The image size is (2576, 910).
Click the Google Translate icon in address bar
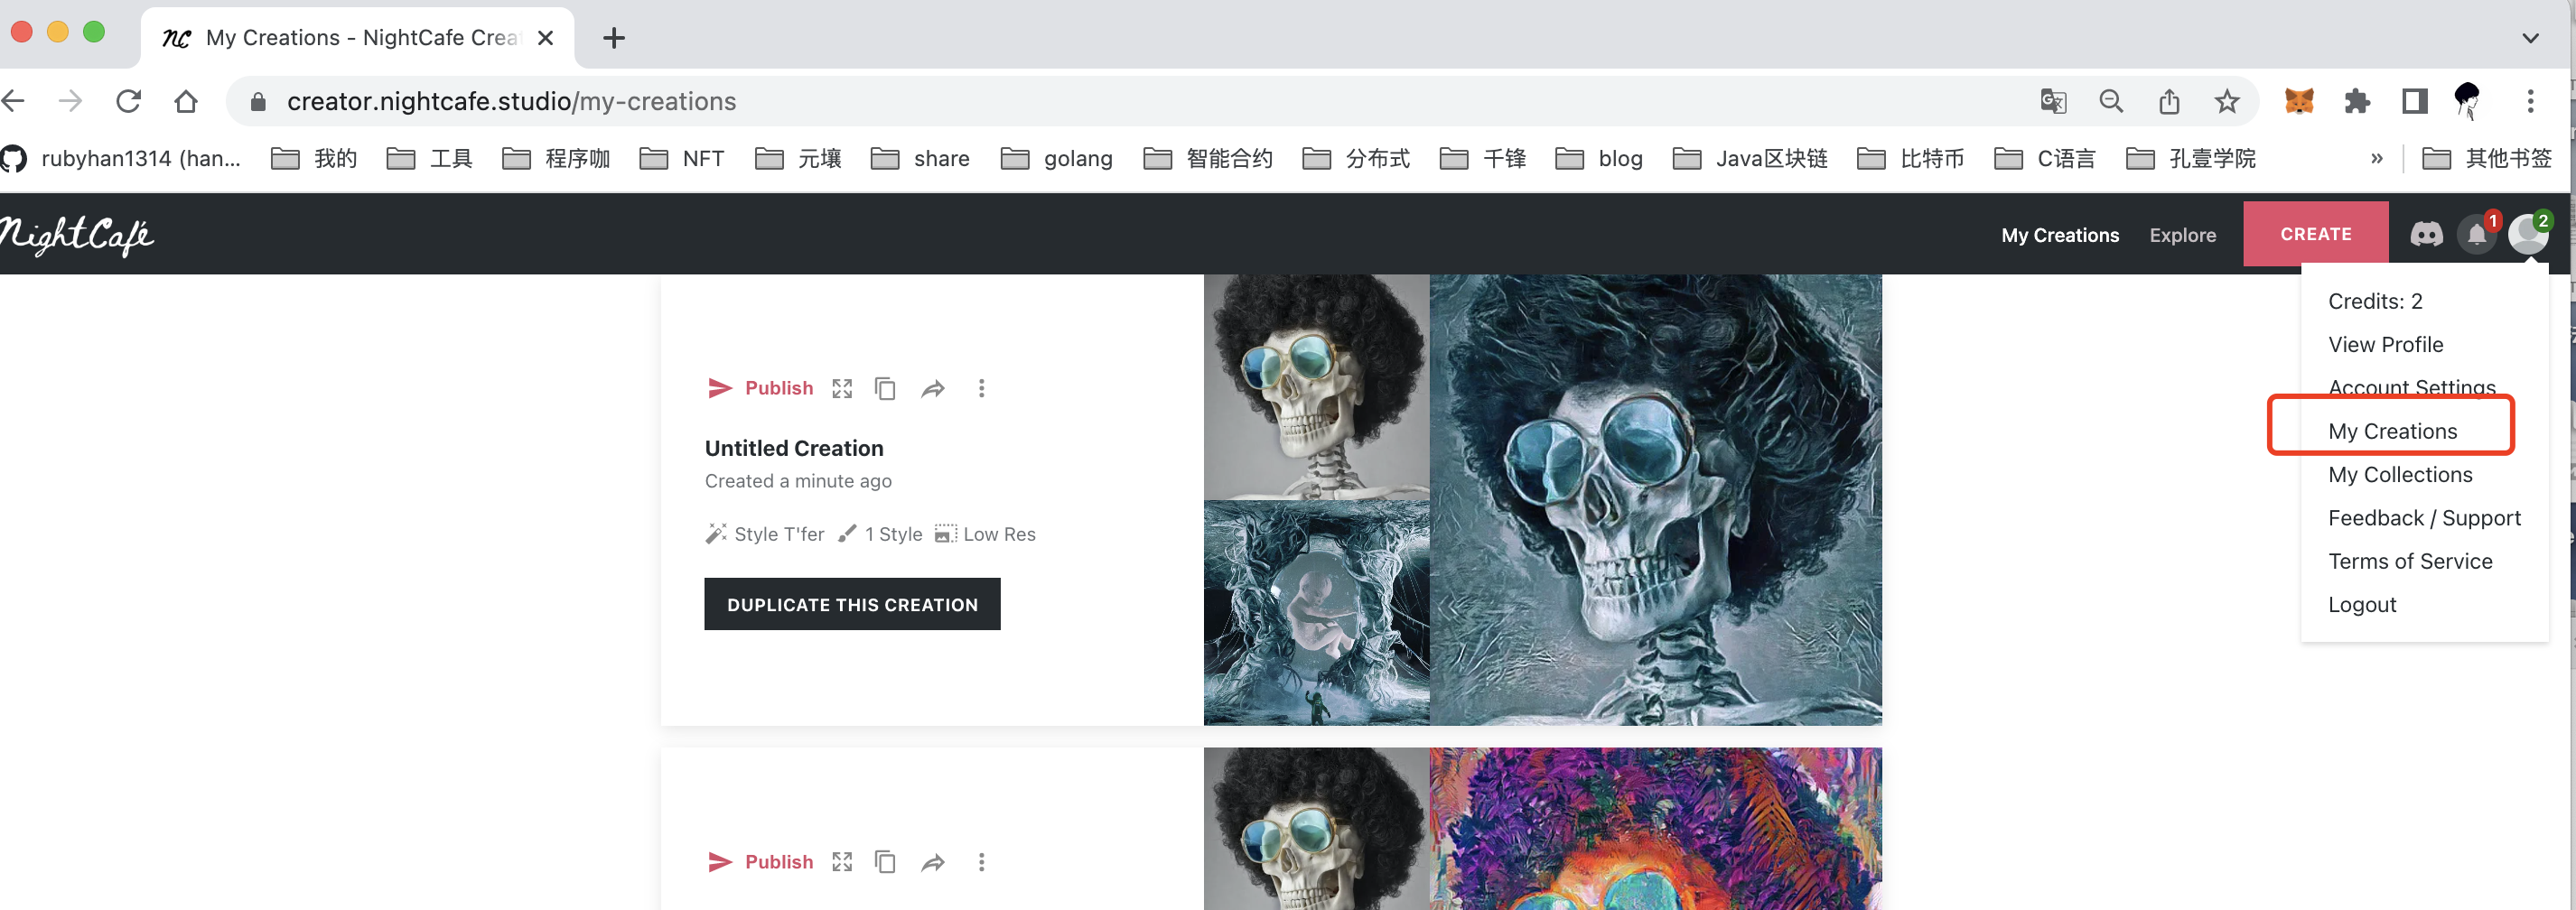click(2053, 101)
